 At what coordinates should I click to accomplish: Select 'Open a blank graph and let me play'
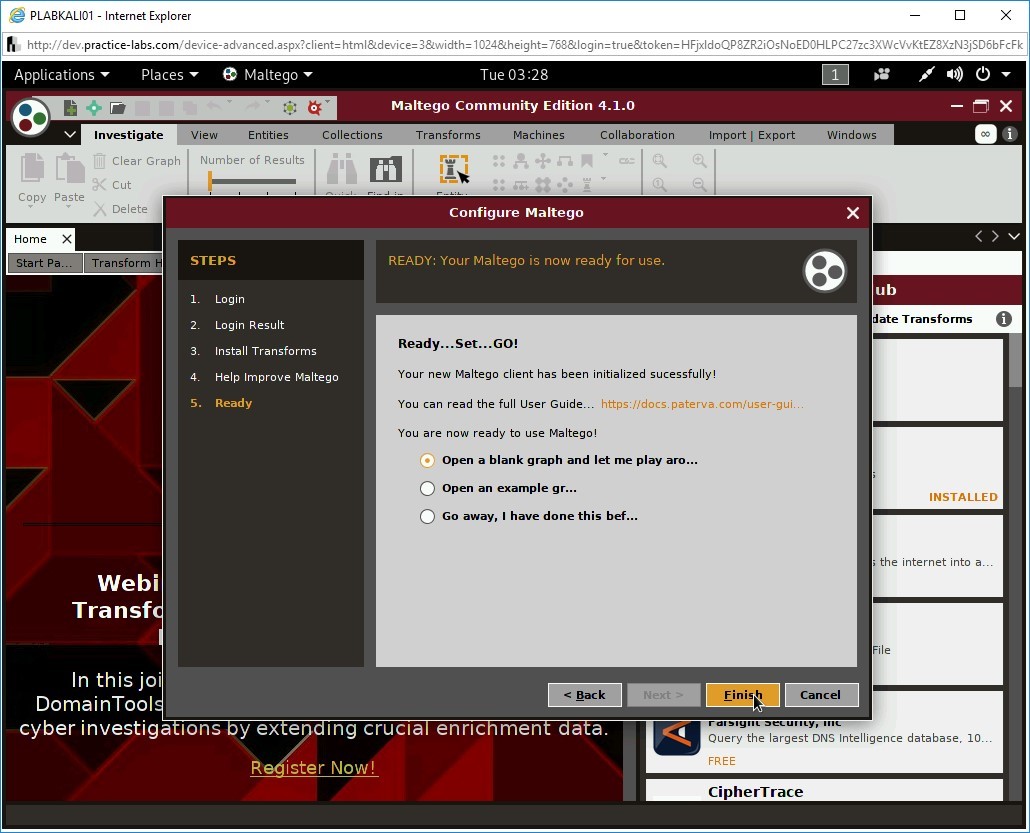[427, 460]
